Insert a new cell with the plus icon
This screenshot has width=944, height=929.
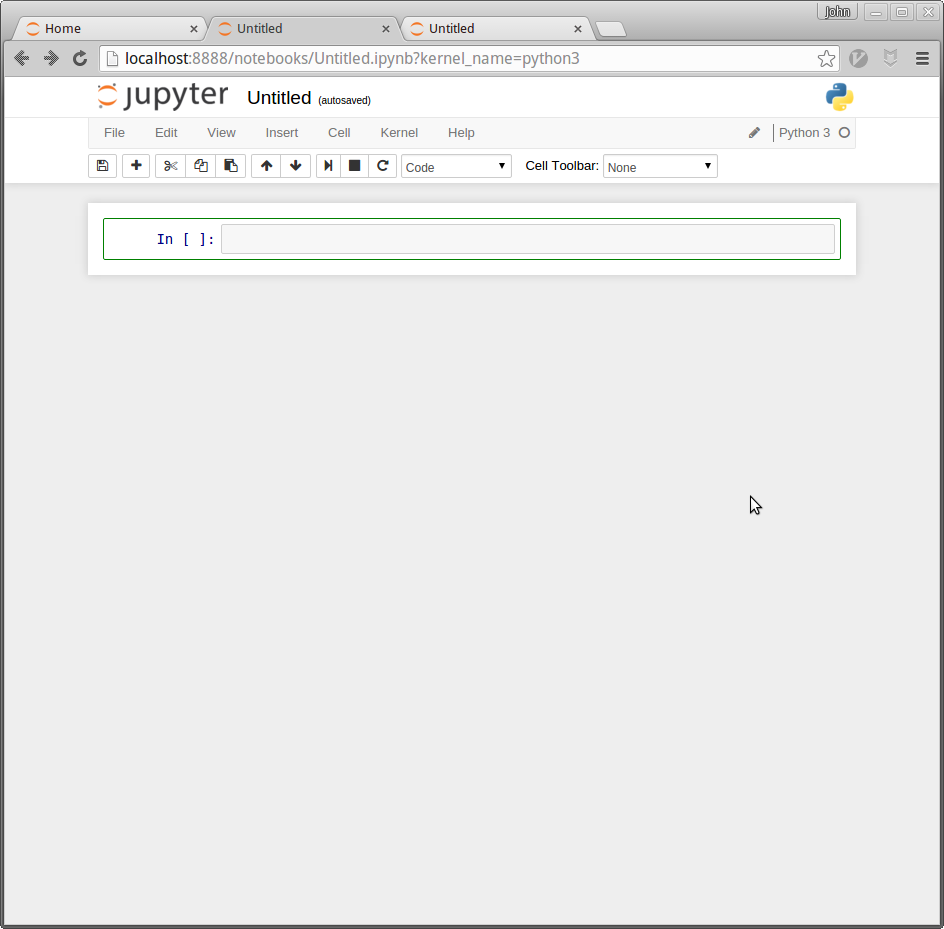(x=136, y=166)
